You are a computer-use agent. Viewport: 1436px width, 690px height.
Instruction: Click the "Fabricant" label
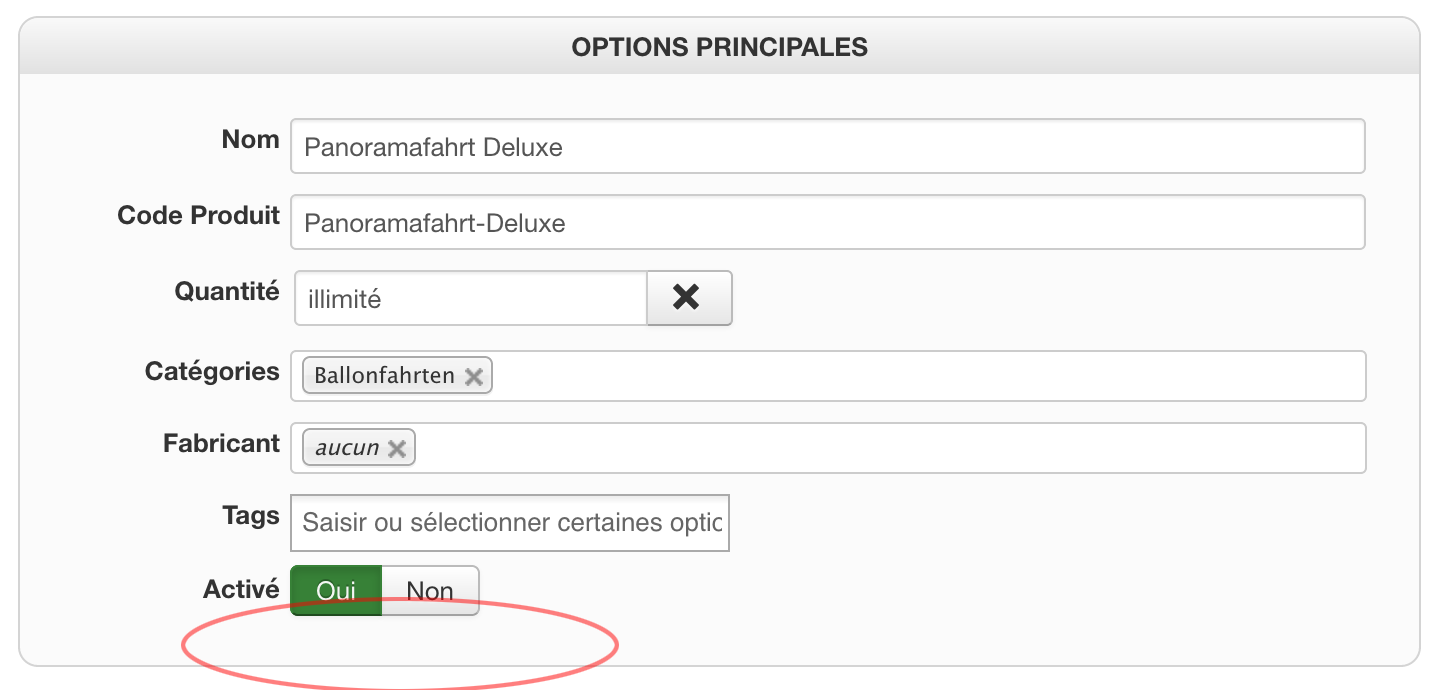221,444
